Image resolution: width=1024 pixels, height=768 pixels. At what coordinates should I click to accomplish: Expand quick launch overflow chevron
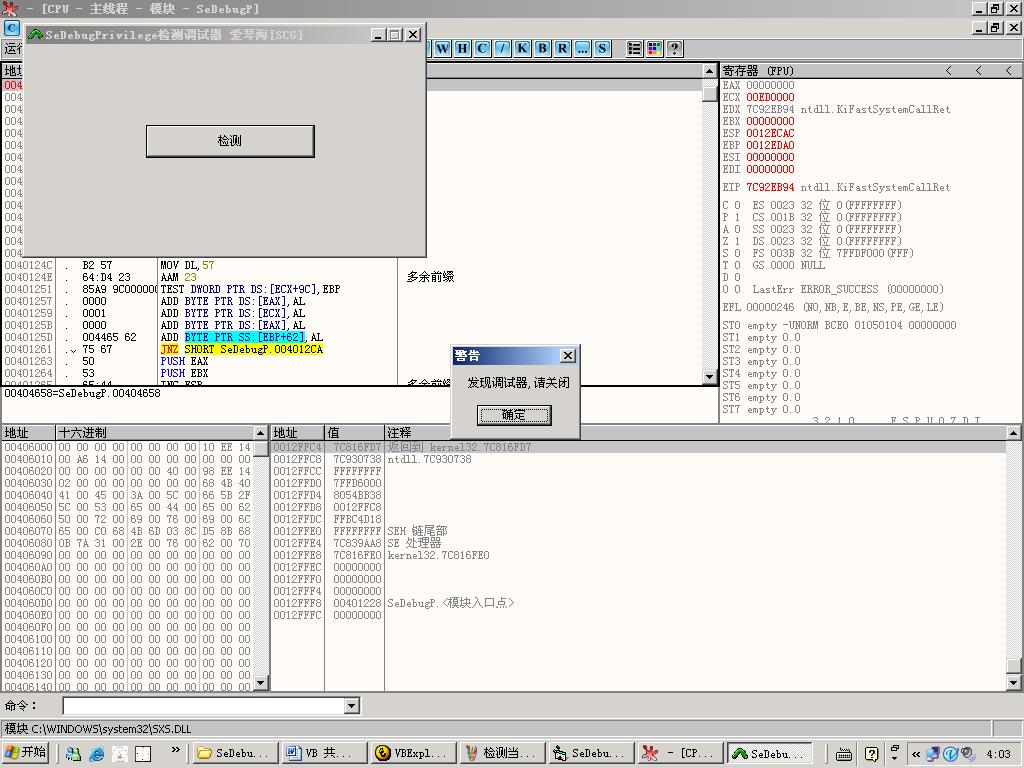(x=175, y=750)
